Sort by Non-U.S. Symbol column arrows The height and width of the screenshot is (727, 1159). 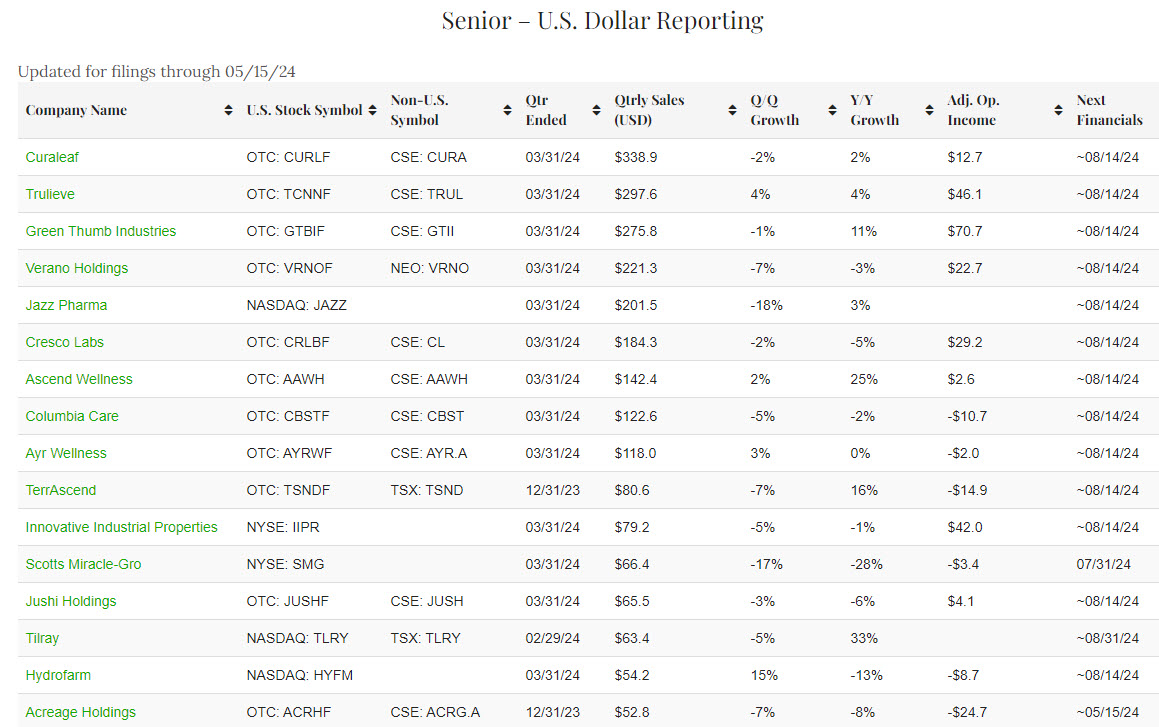507,111
